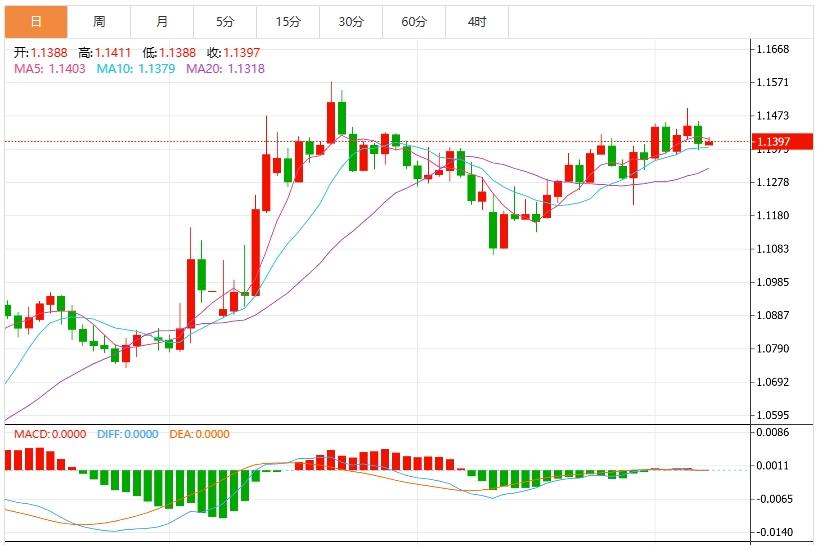Image resolution: width=817 pixels, height=545 pixels.
Task: Click the MA20 indicator label
Action: tap(226, 68)
